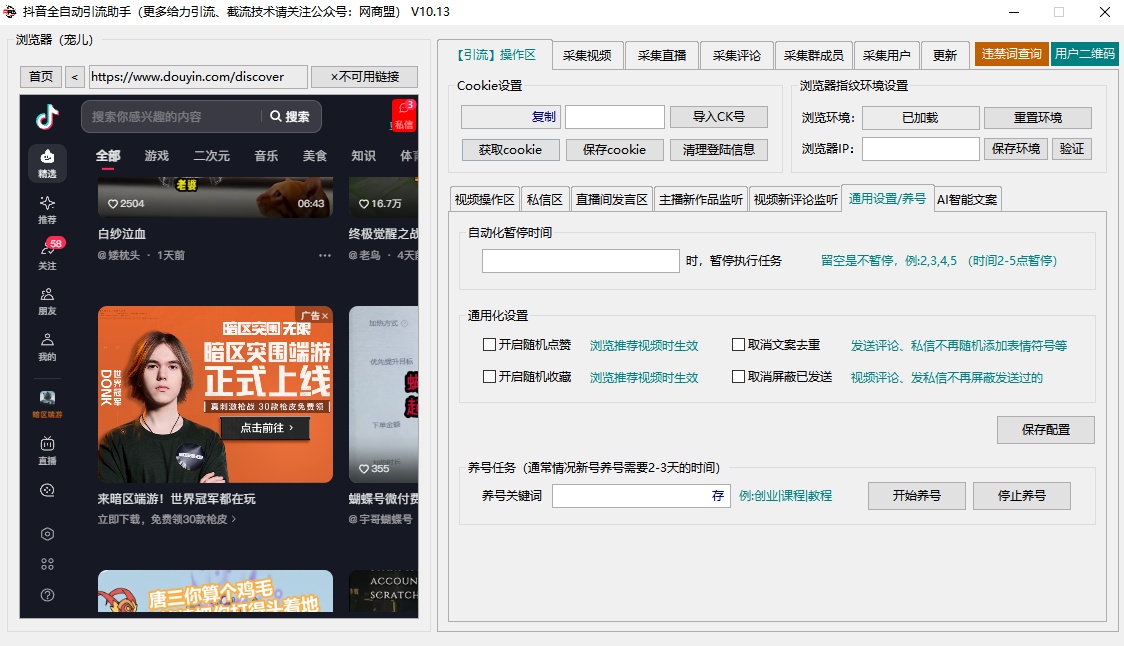Click the 保存配置 button
Image resolution: width=1124 pixels, height=646 pixels.
pyautogui.click(x=1046, y=429)
